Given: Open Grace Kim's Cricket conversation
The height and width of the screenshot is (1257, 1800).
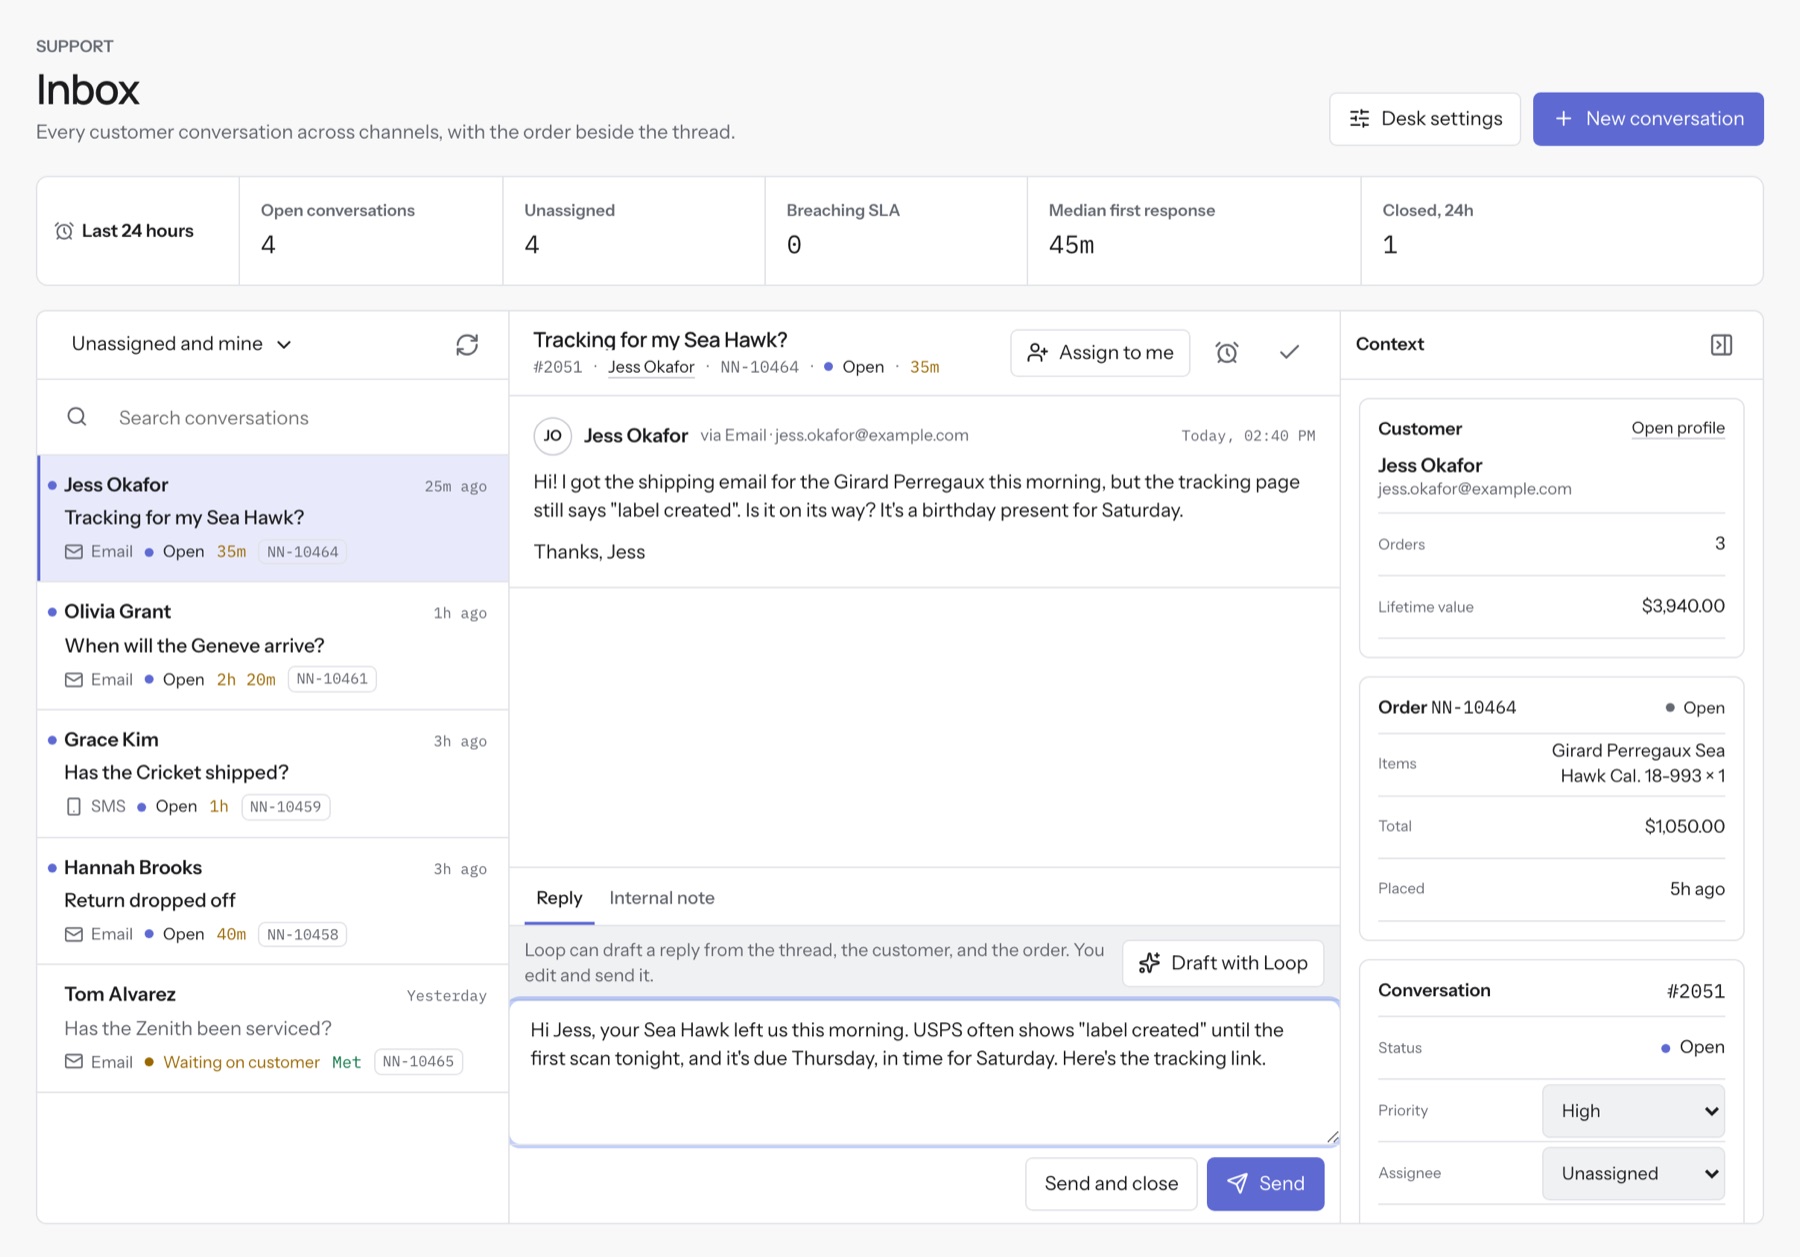Looking at the screenshot, I should click(273, 774).
